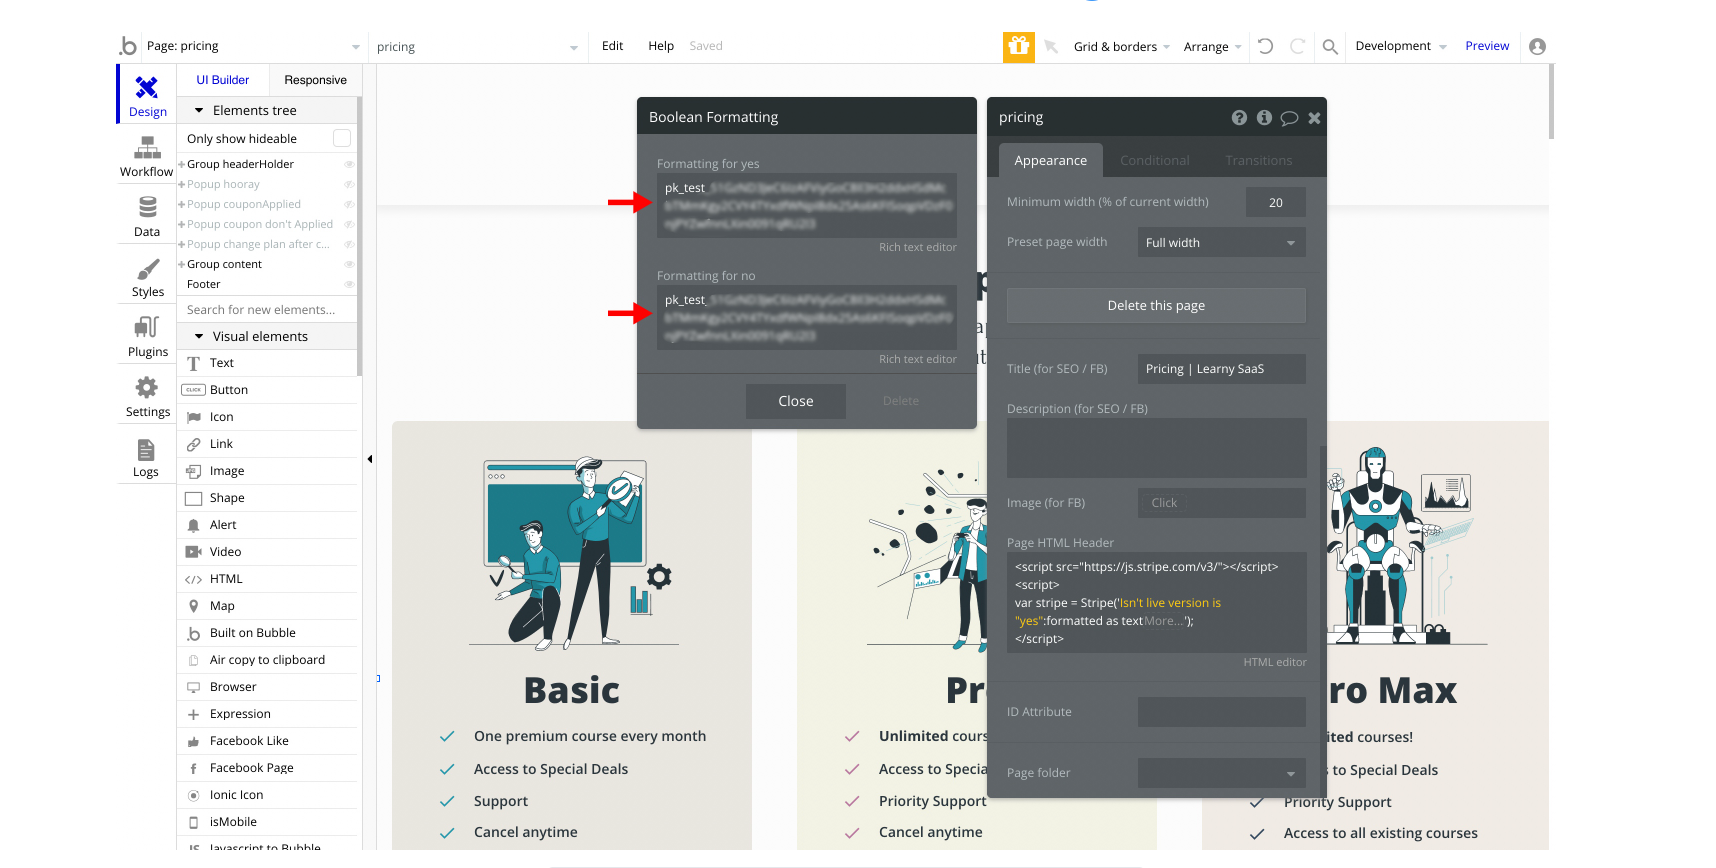Toggle visibility of Popup change plan row
Image resolution: width=1716 pixels, height=868 pixels.
[349, 244]
